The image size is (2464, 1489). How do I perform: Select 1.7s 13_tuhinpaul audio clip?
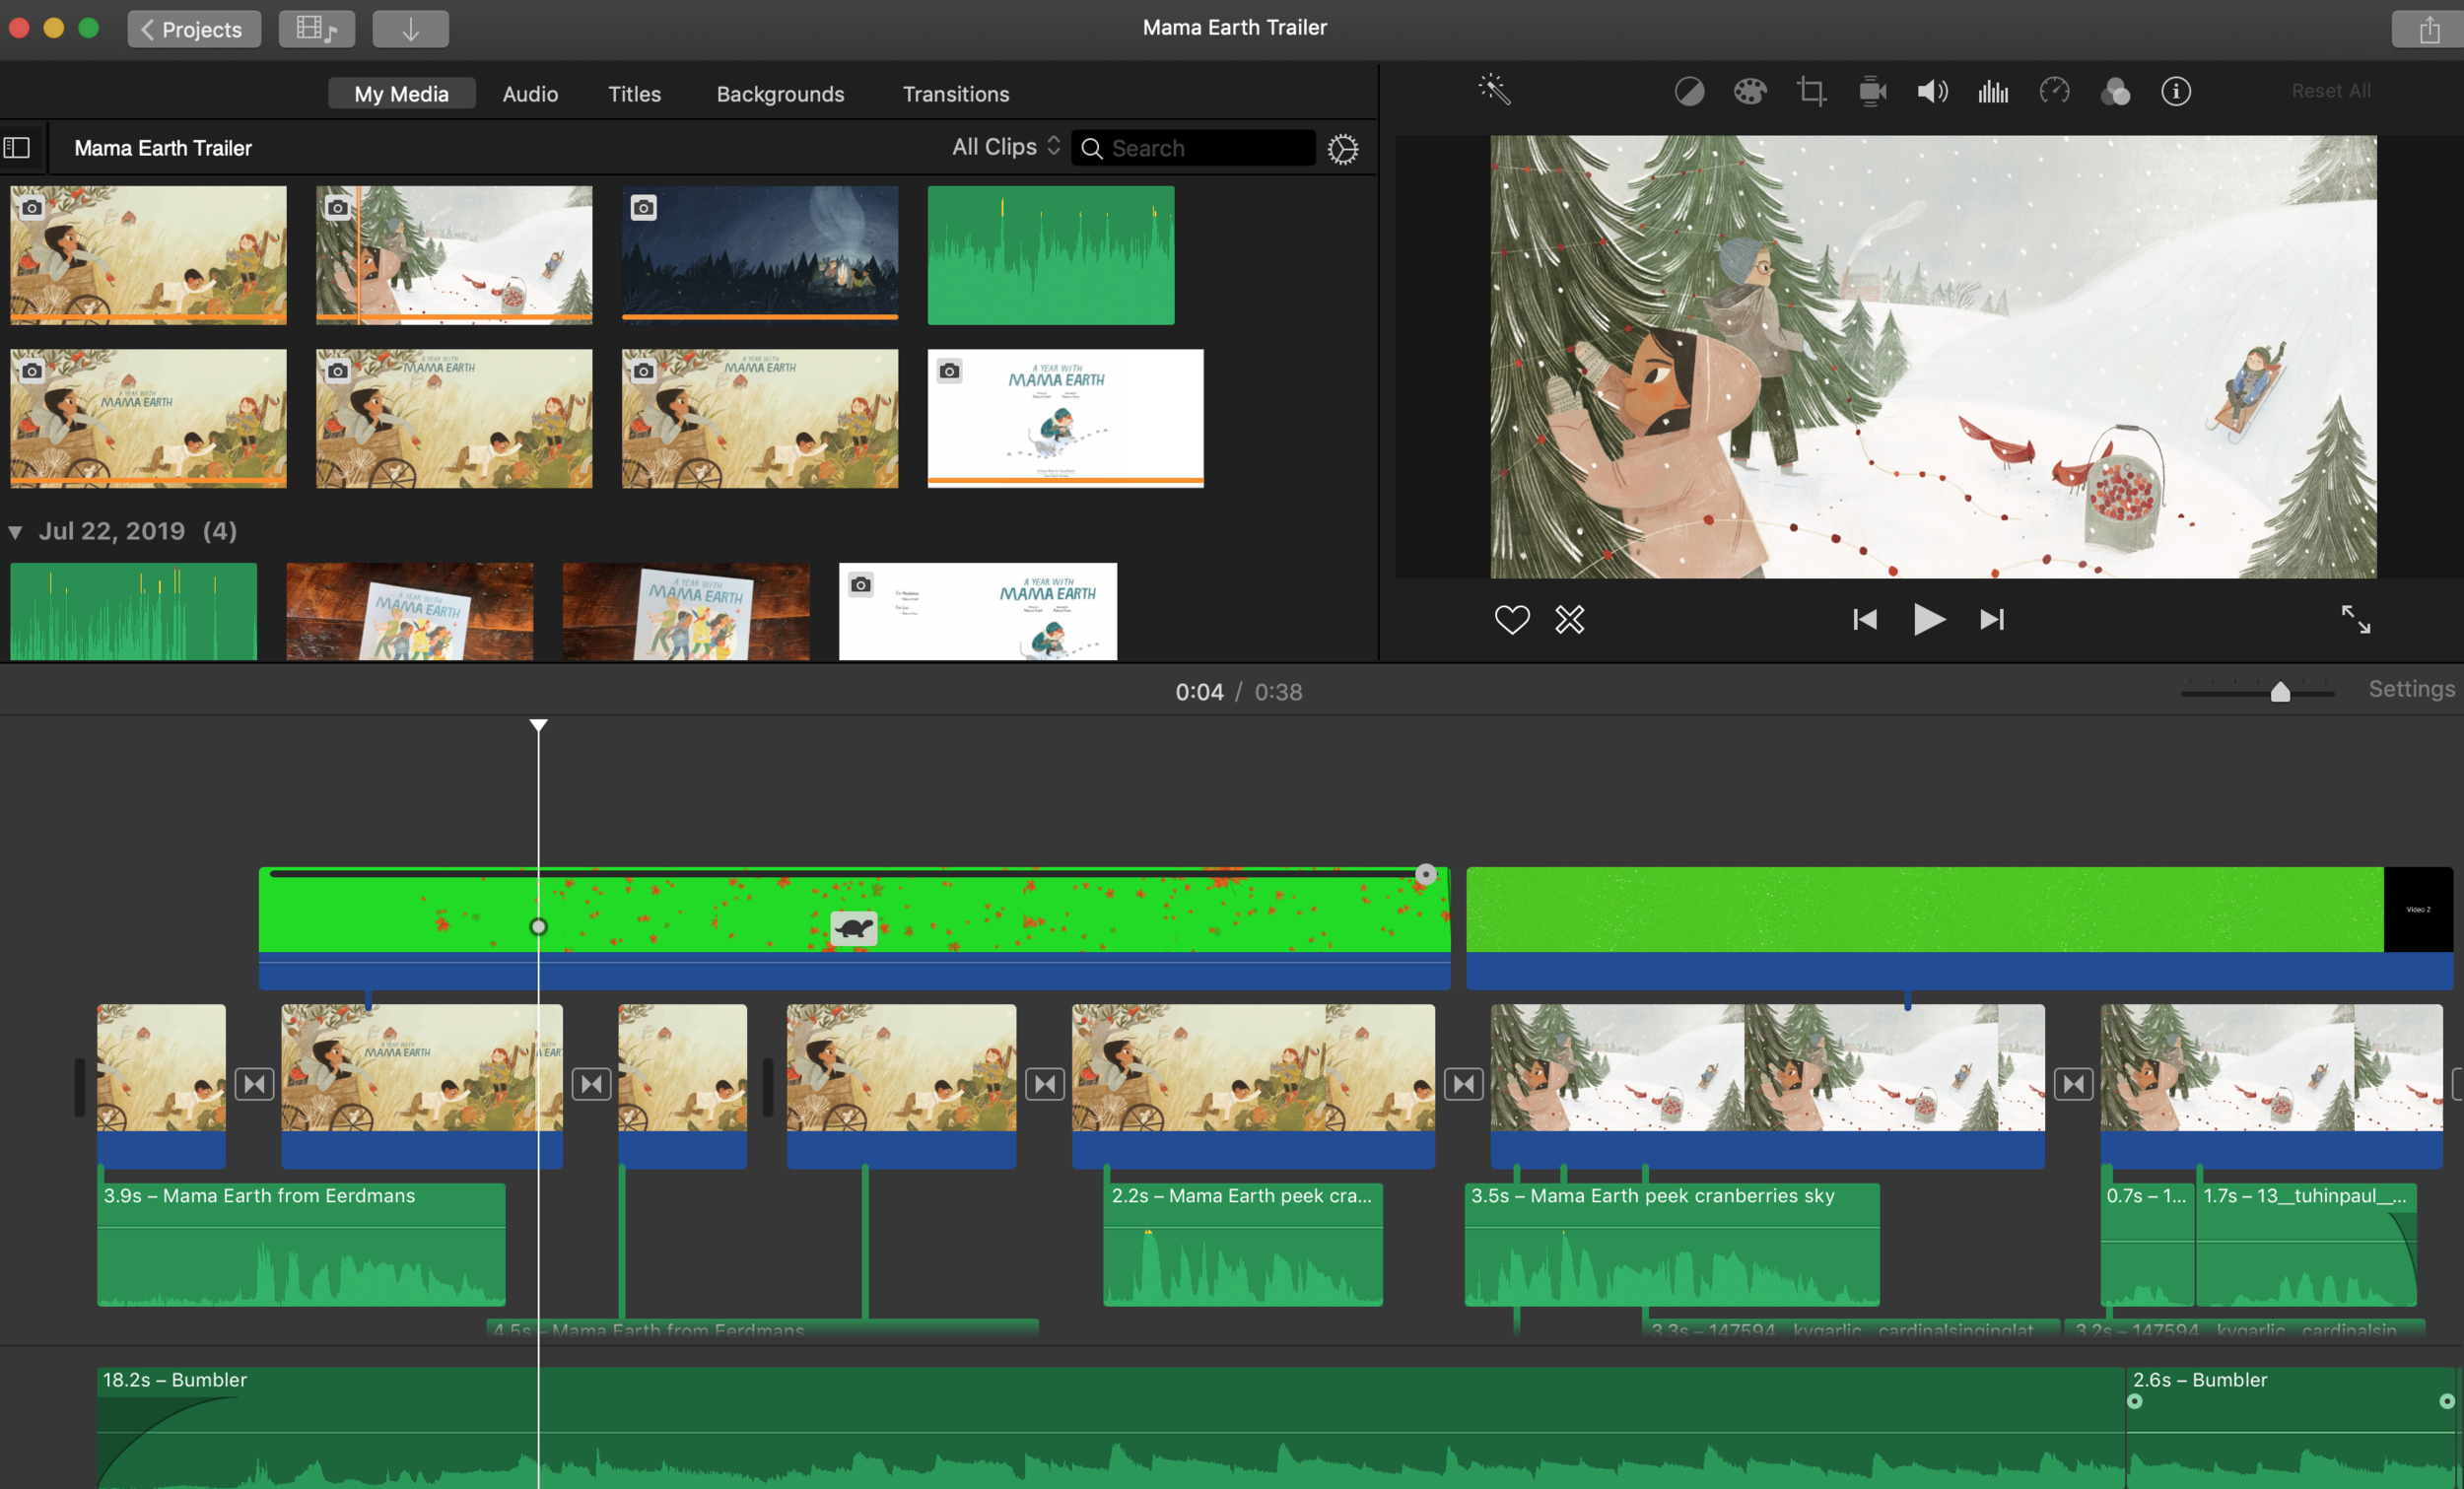2306,1244
